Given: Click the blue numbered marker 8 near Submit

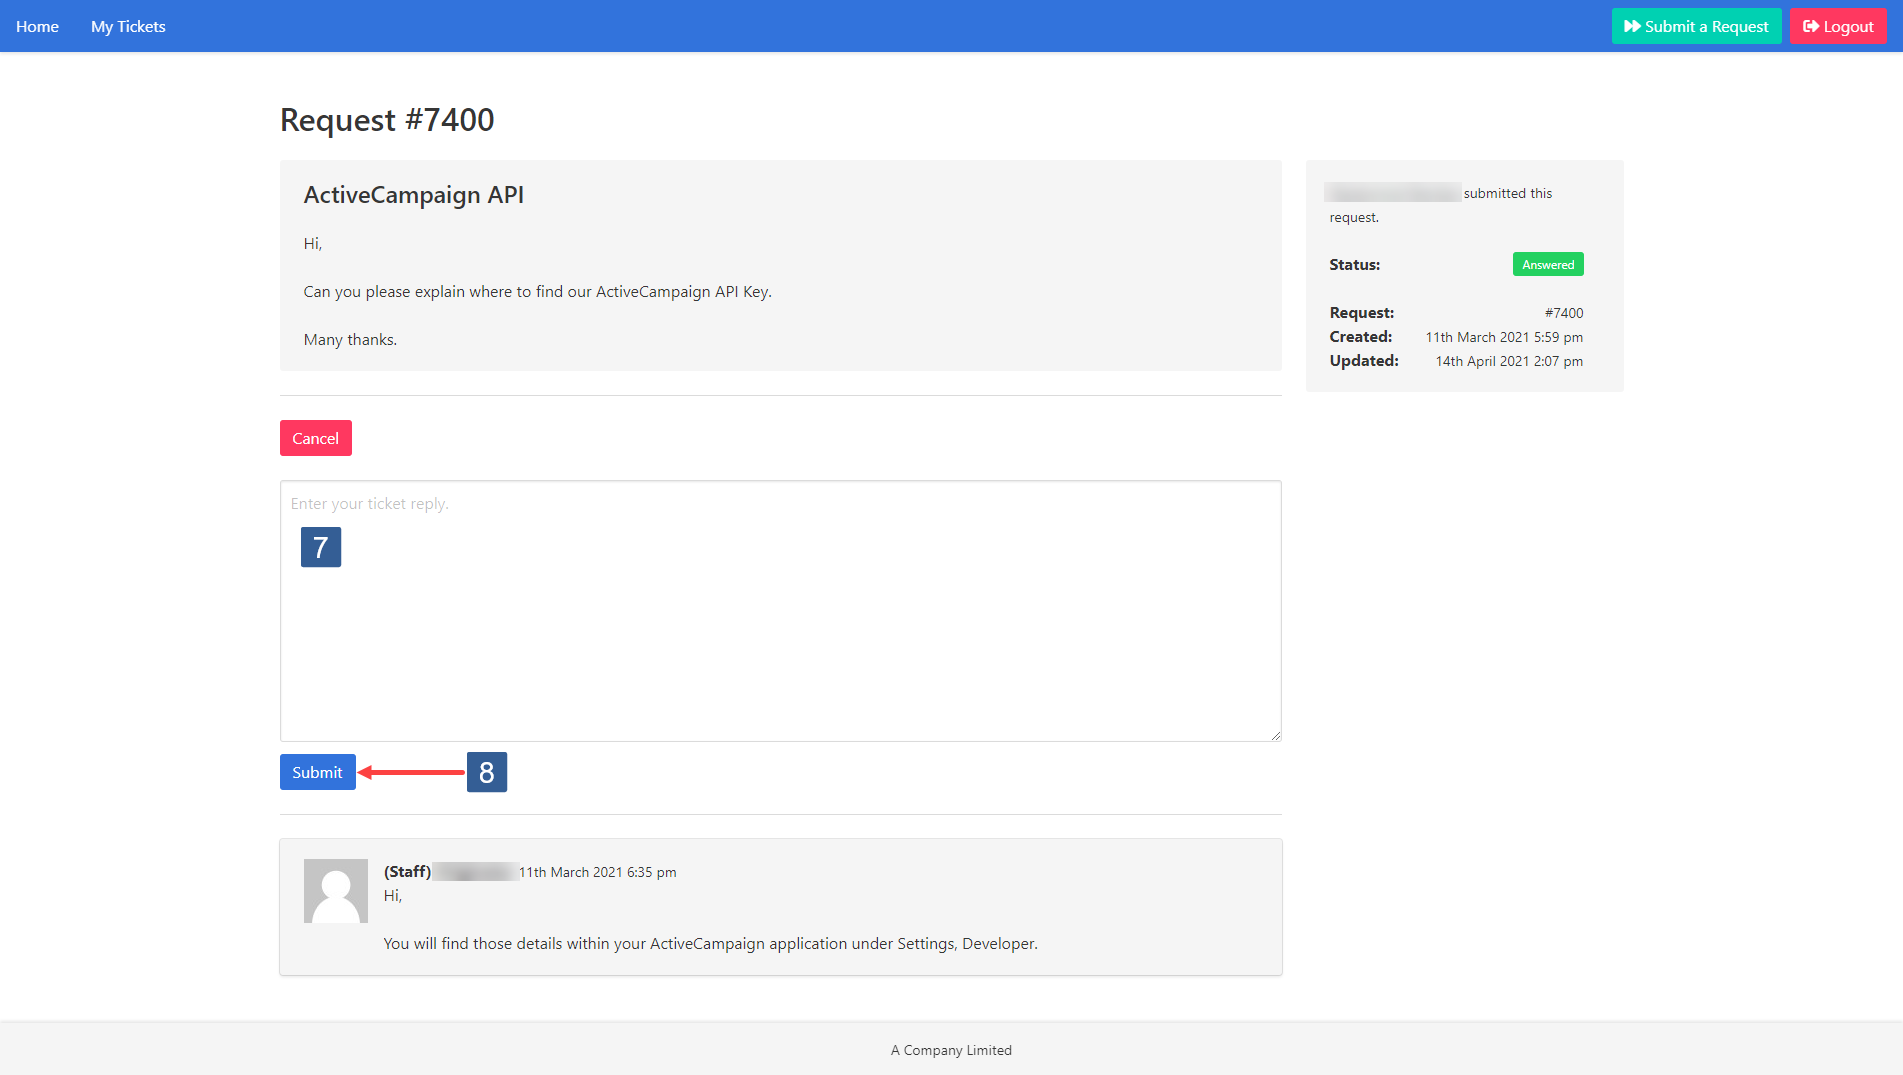Looking at the screenshot, I should coord(487,772).
